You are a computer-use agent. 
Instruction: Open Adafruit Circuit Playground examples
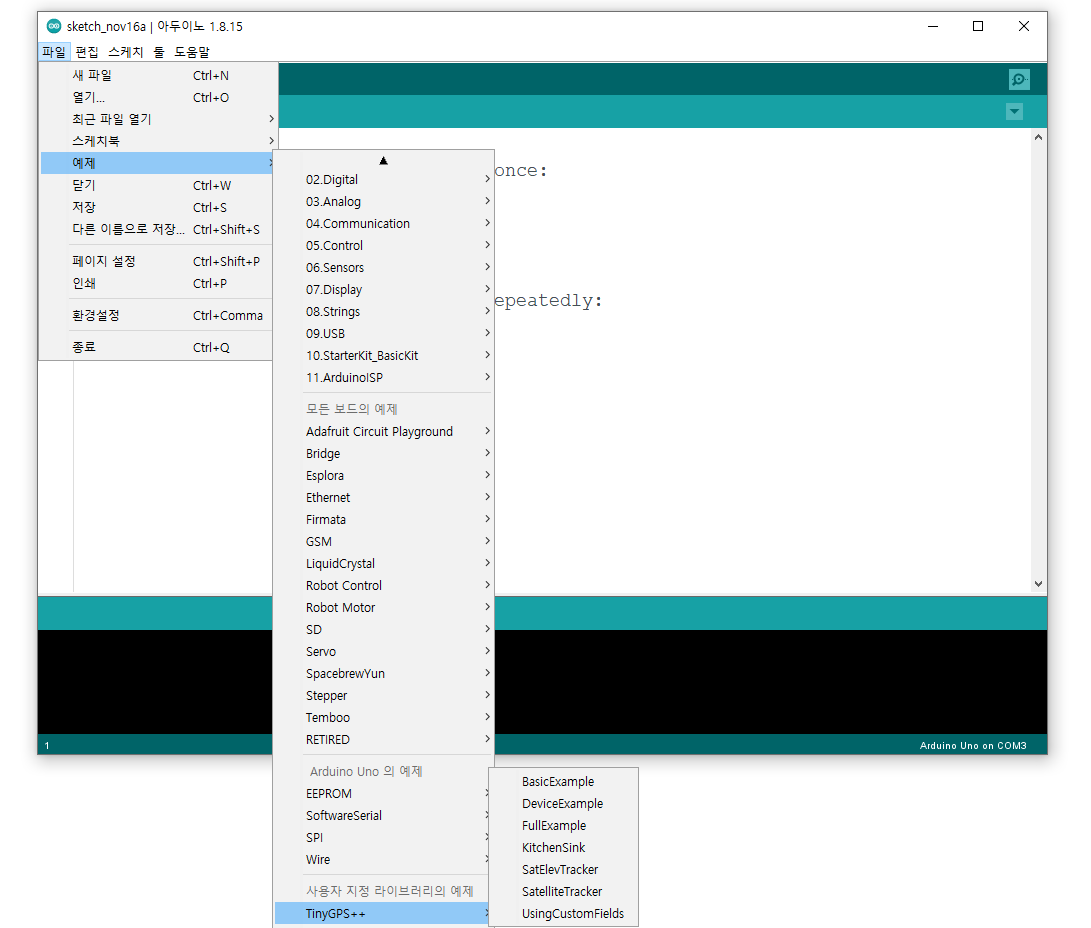coord(384,432)
